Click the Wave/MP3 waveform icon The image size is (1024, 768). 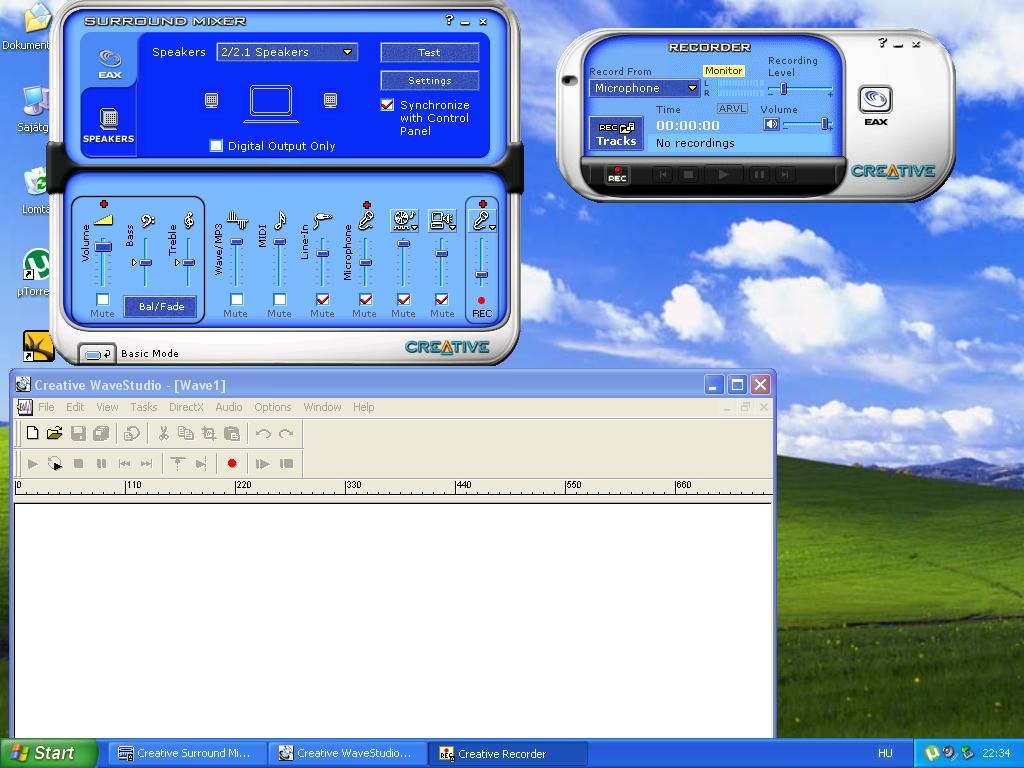[237, 221]
